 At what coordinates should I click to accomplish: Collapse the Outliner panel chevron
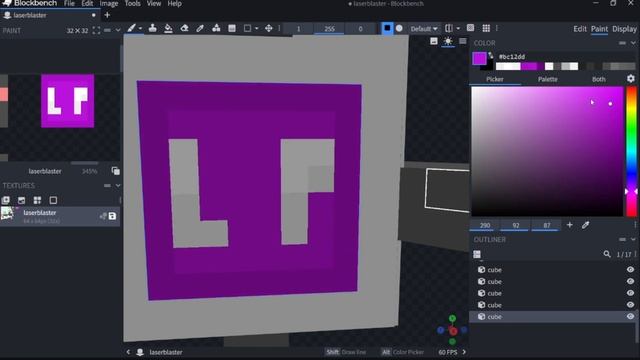(633, 239)
